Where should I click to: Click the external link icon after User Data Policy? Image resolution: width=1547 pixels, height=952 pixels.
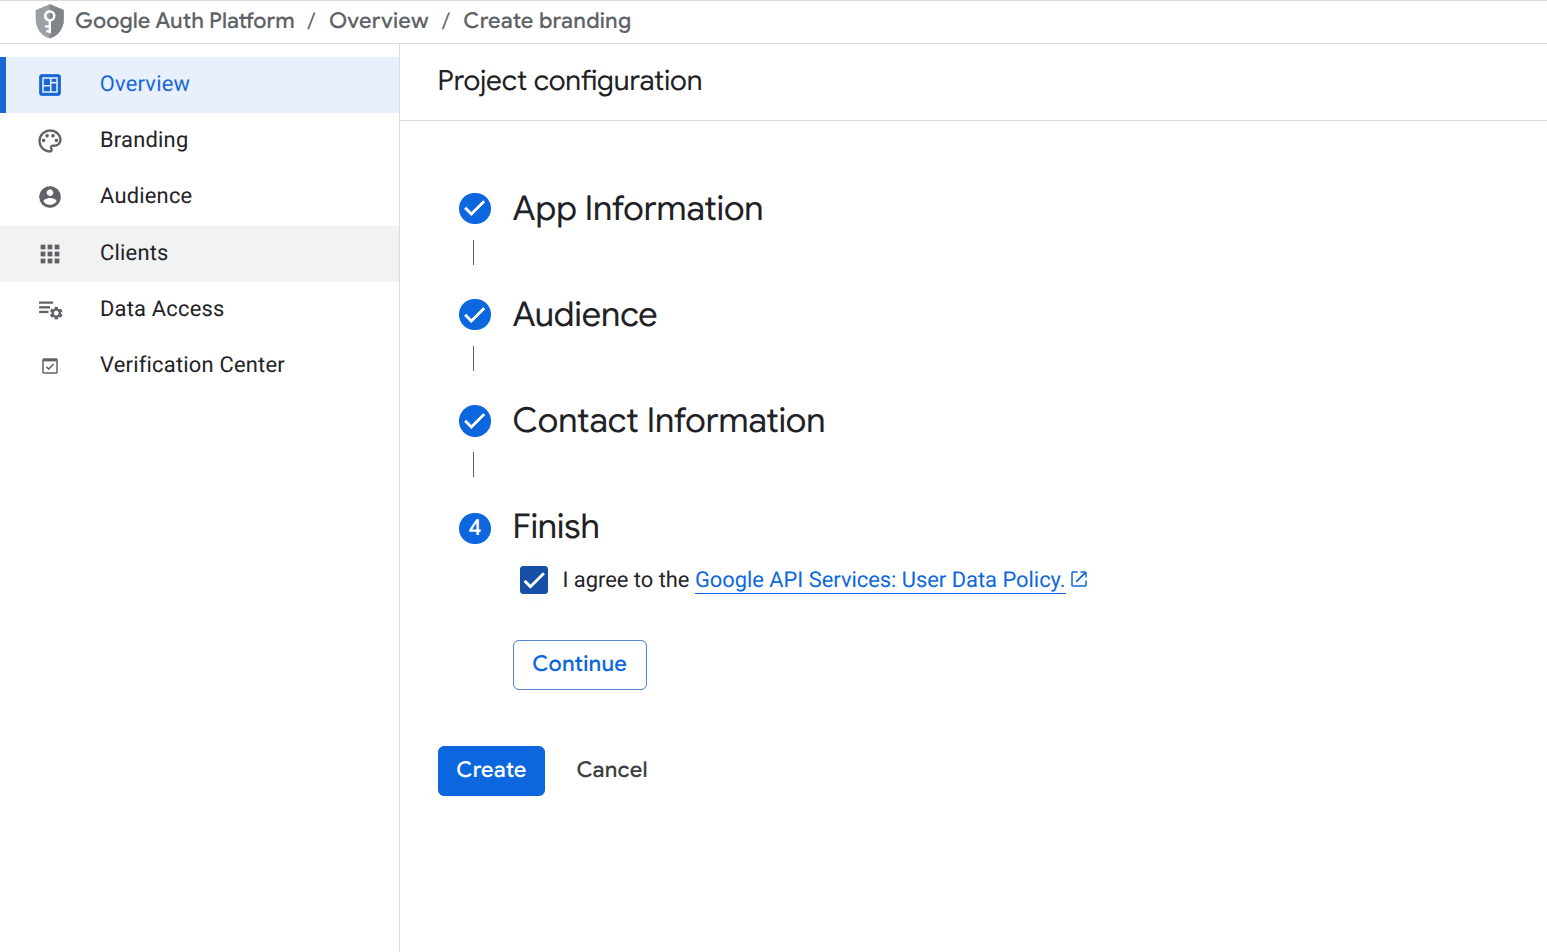click(x=1079, y=579)
